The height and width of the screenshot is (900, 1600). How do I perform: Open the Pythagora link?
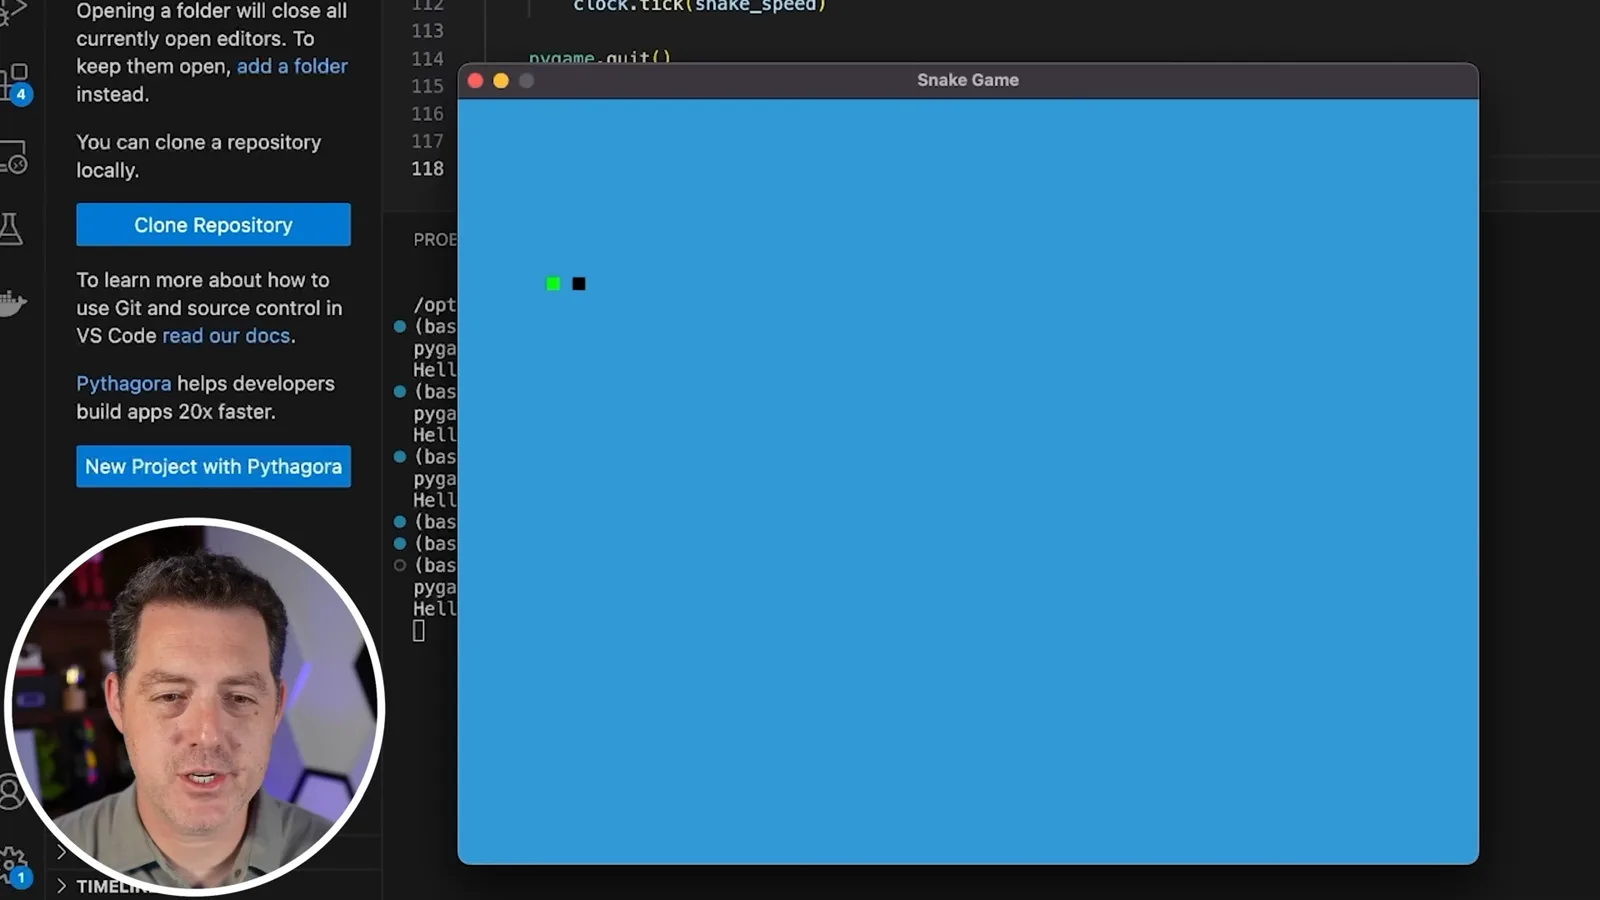pyautogui.click(x=123, y=384)
